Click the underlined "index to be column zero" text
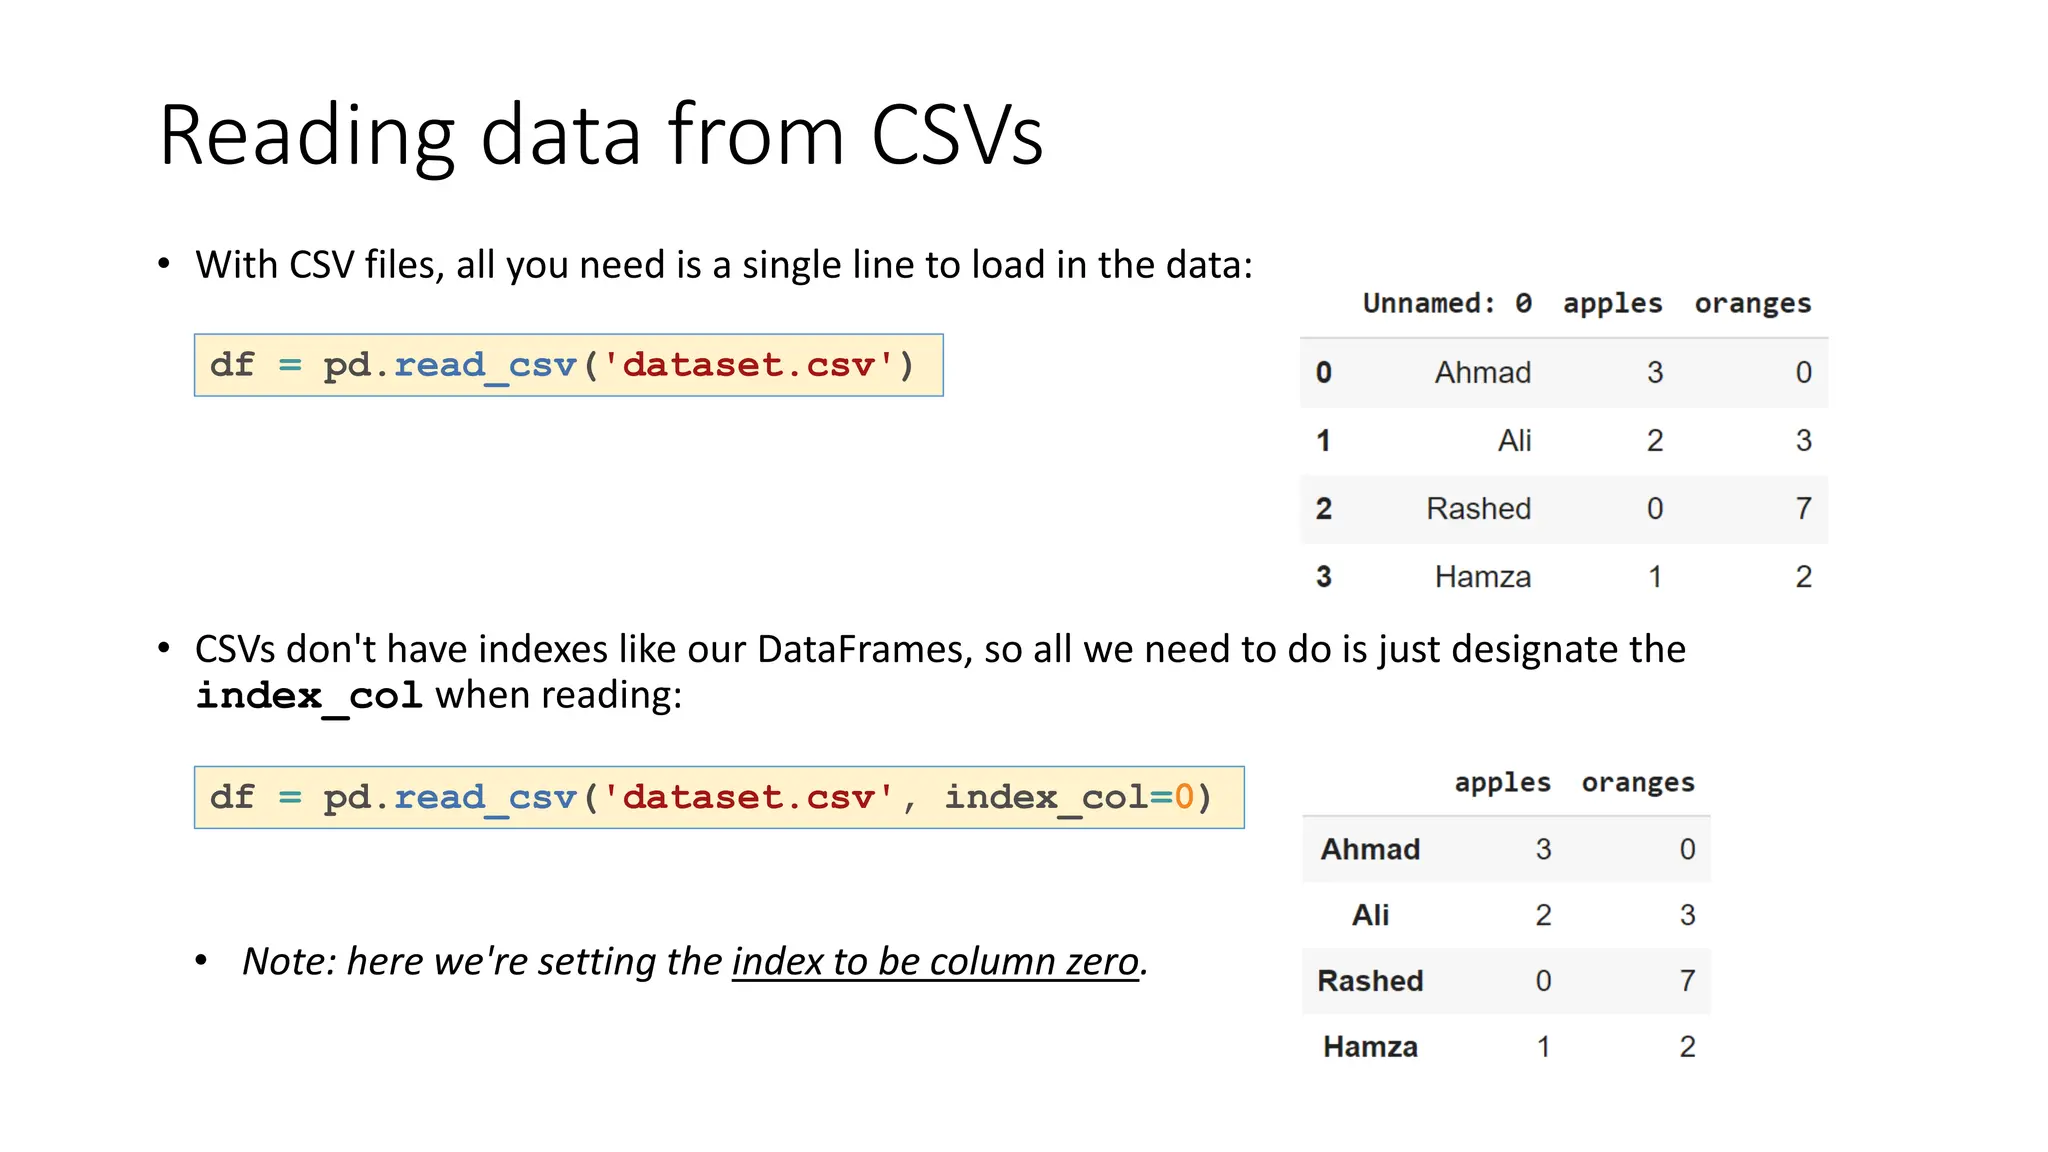The image size is (2048, 1152). (x=935, y=961)
